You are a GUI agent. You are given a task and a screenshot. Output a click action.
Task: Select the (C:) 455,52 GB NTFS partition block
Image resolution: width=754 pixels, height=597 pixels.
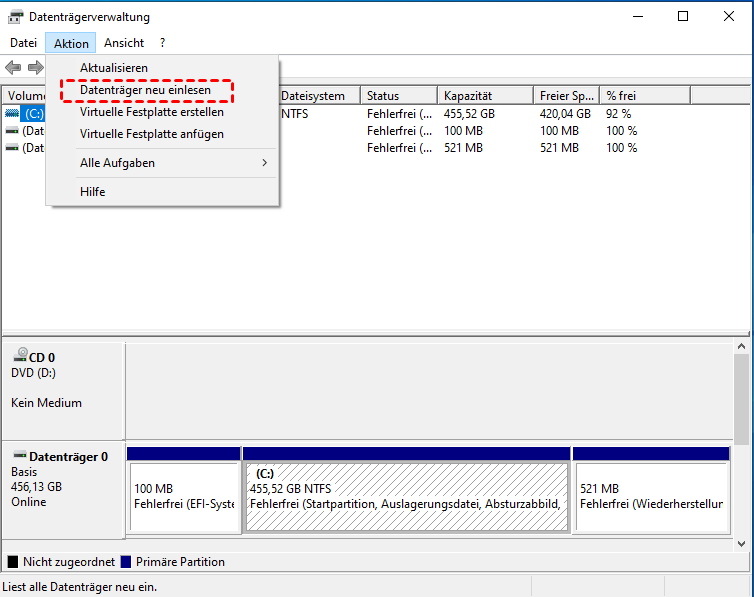click(407, 490)
